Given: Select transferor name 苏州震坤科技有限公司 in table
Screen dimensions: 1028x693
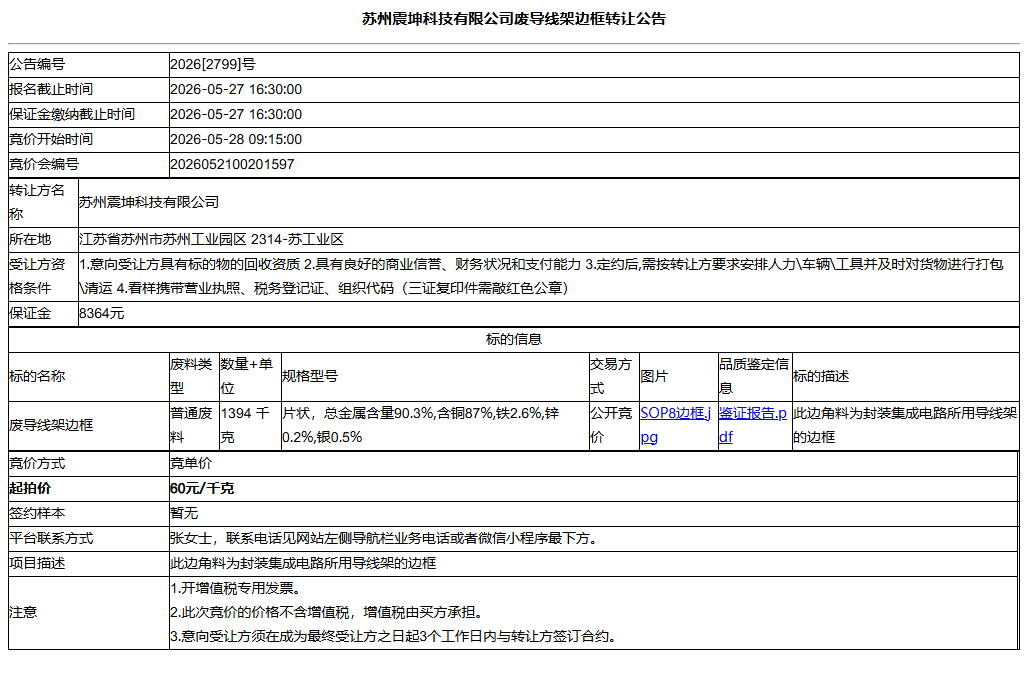Looking at the screenshot, I should point(149,202).
